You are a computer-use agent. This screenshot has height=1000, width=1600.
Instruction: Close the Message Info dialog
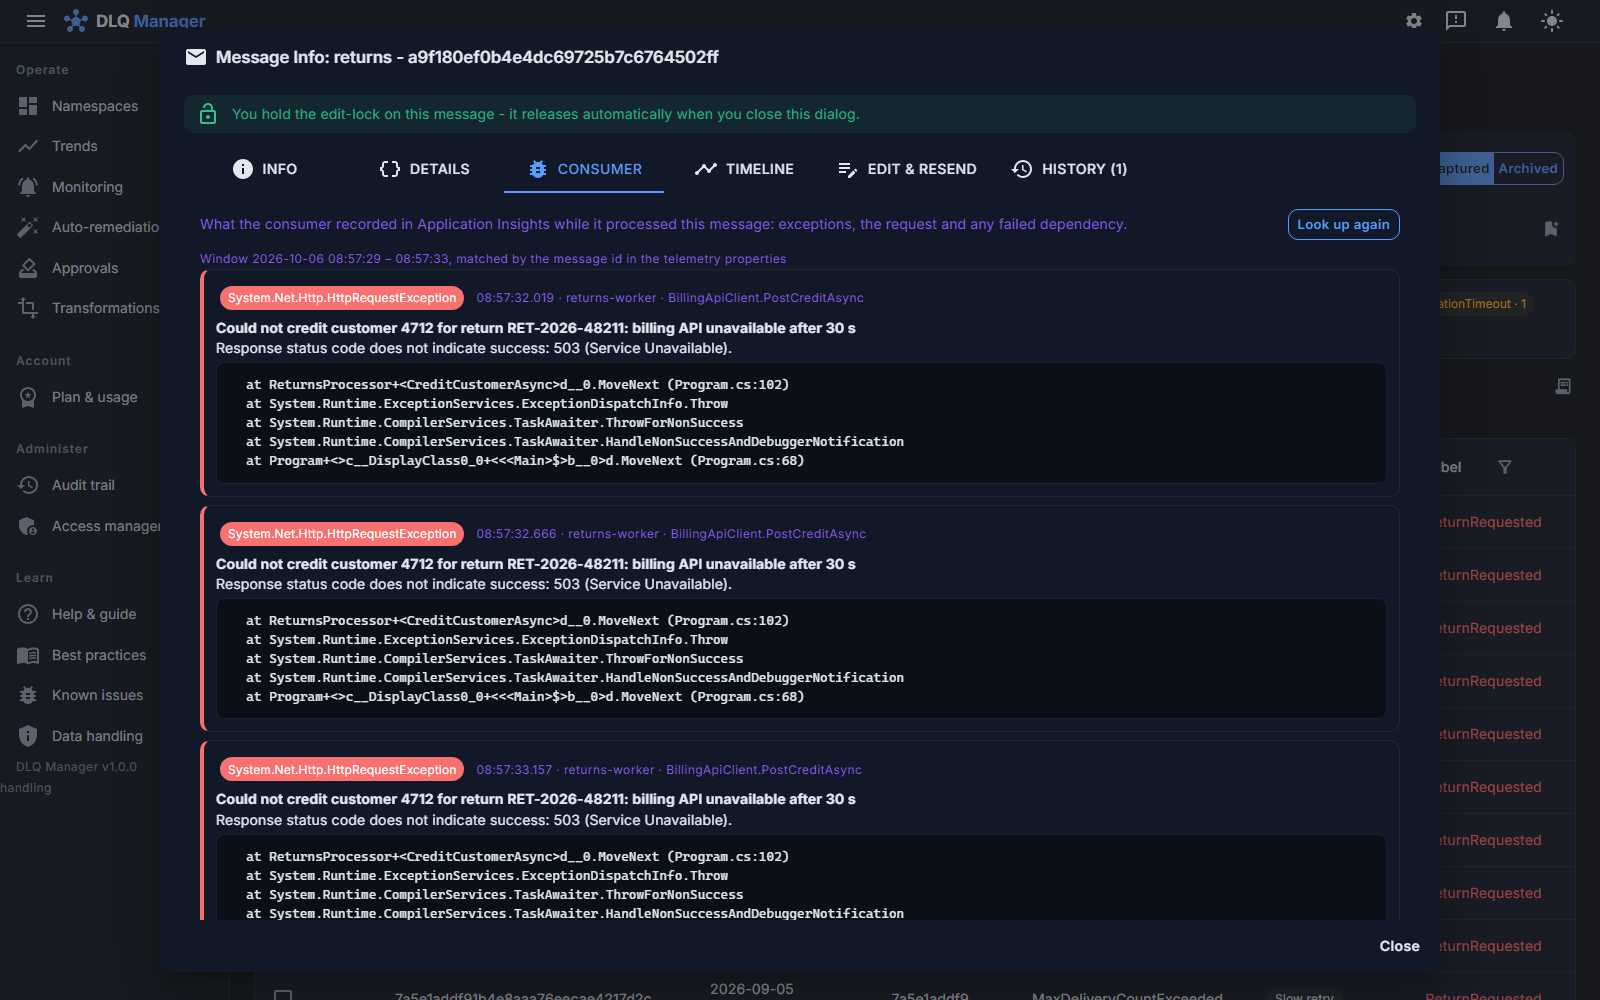(x=1399, y=946)
